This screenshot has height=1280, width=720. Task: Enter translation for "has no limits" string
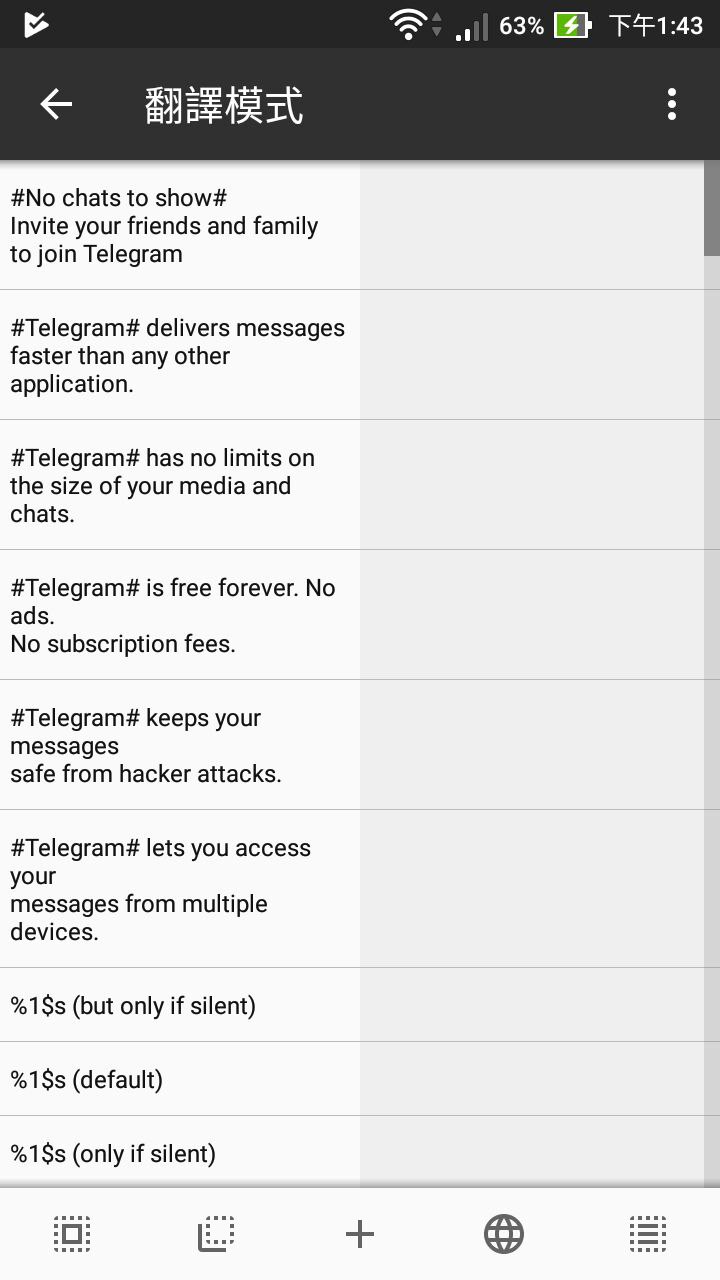point(532,485)
